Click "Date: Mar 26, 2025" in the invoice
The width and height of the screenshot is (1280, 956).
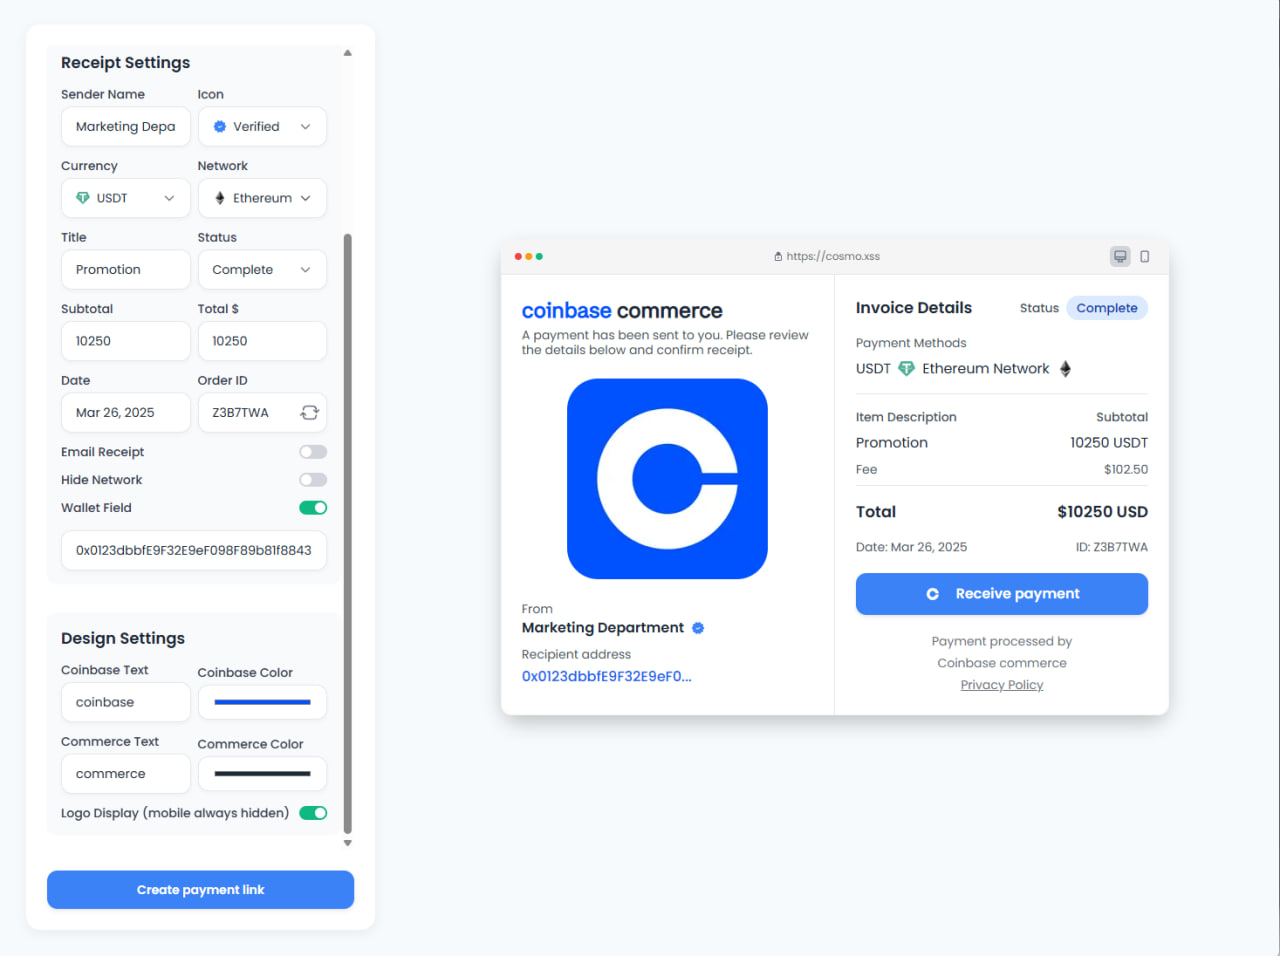click(x=911, y=547)
